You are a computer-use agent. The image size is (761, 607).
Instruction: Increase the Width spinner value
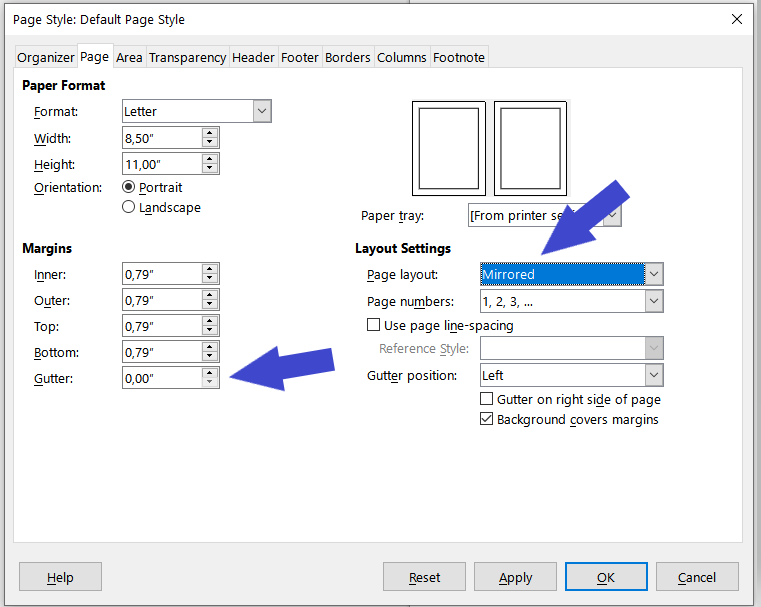click(209, 133)
